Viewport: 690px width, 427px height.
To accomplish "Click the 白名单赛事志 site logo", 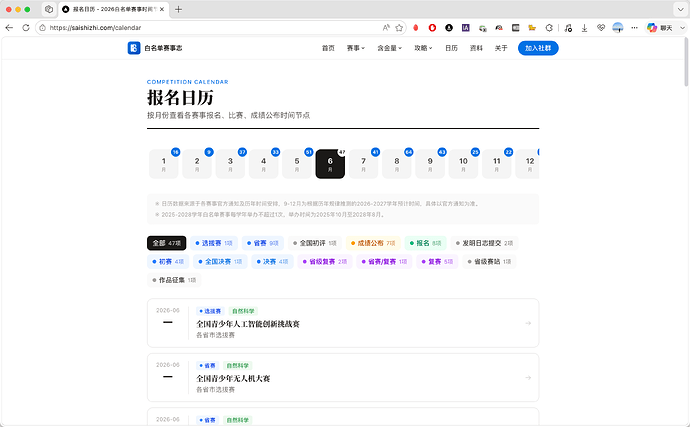I will [x=155, y=48].
